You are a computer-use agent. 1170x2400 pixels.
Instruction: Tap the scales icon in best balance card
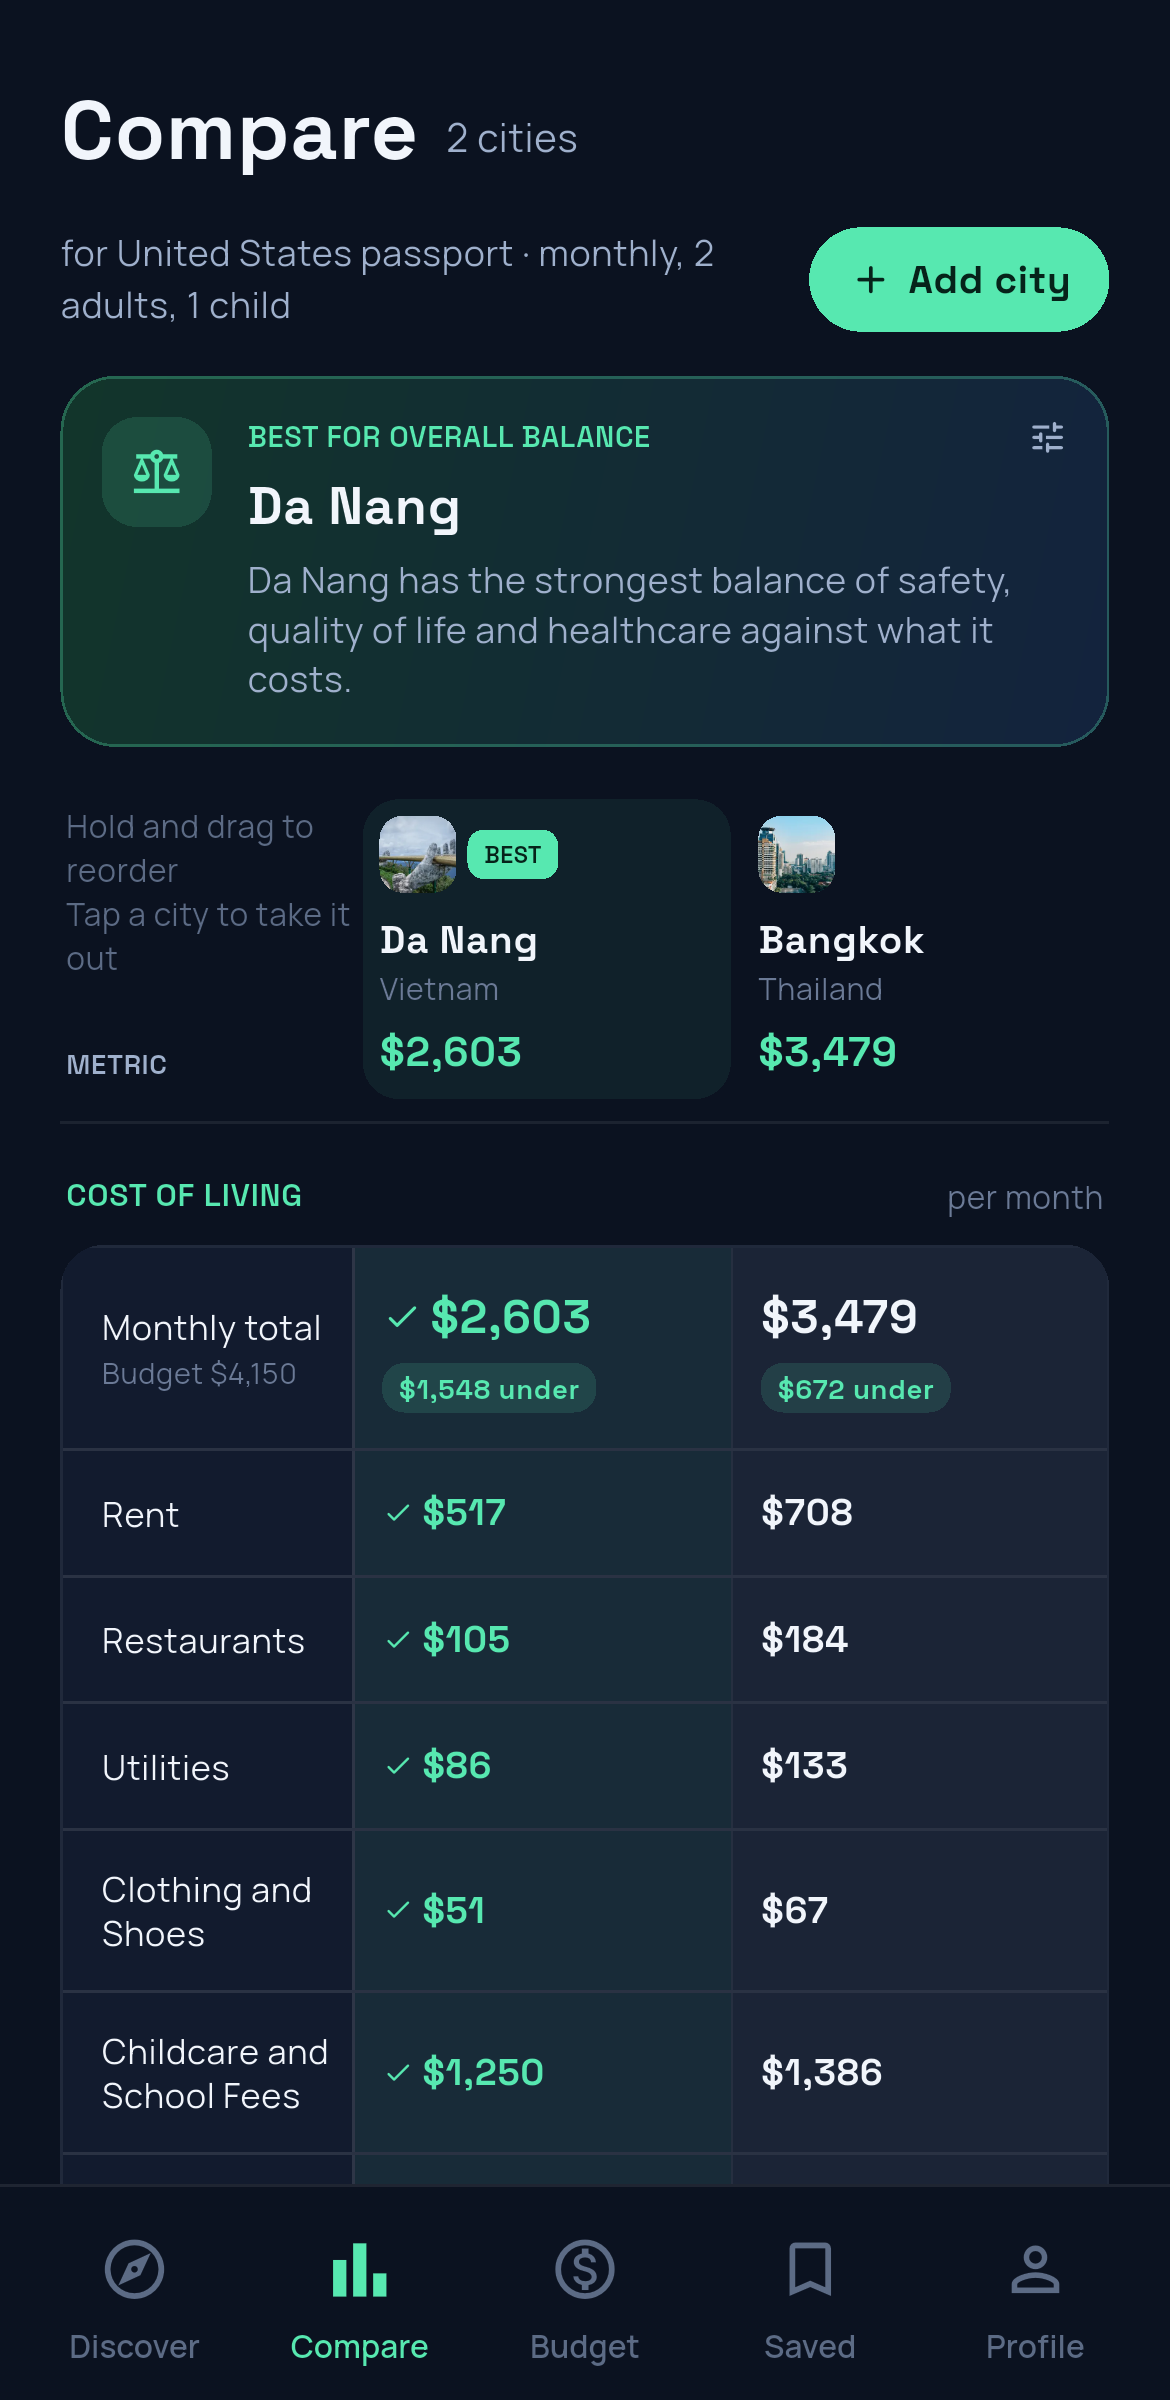click(x=157, y=472)
